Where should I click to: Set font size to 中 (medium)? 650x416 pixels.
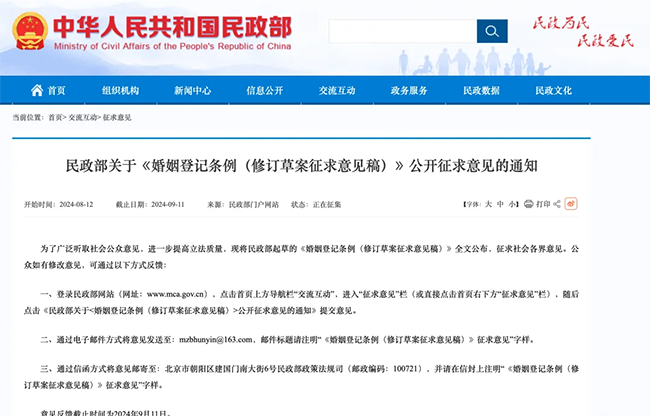(x=500, y=204)
